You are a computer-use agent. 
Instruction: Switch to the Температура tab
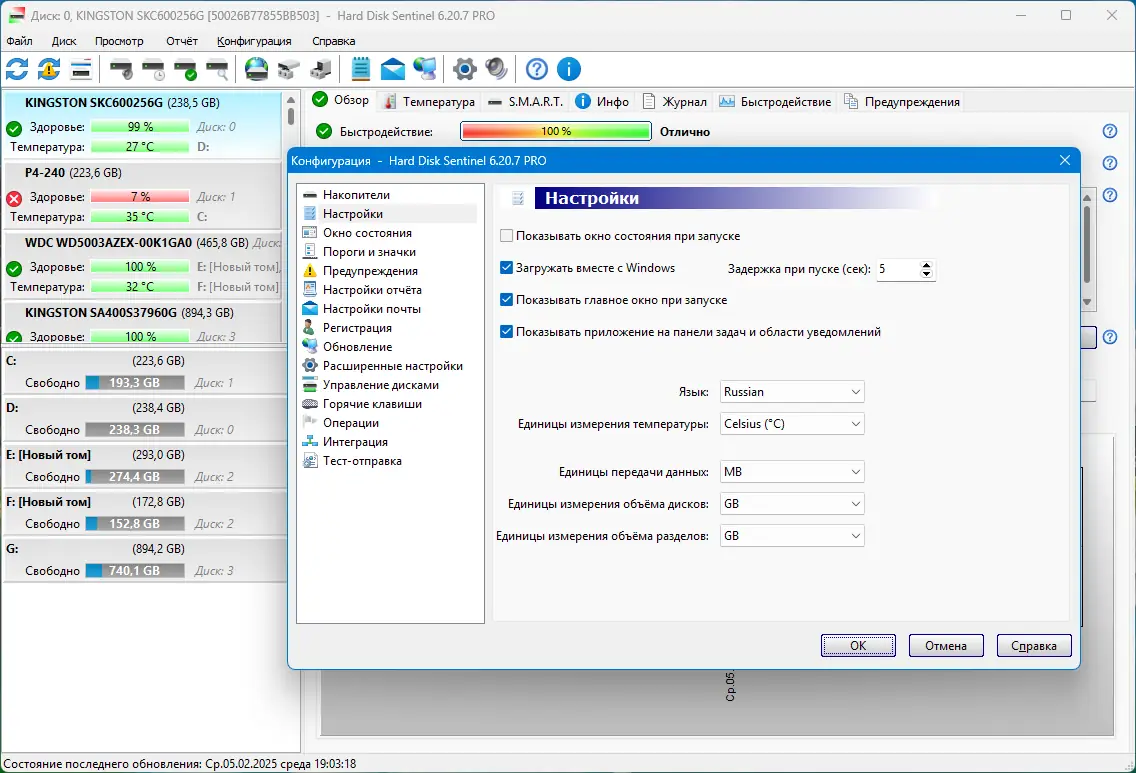[429, 101]
